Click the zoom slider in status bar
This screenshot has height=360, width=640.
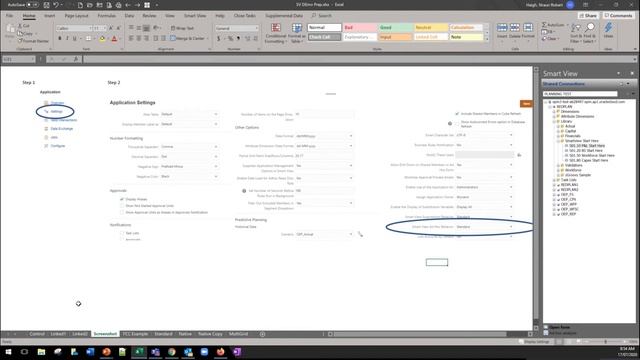(605, 341)
